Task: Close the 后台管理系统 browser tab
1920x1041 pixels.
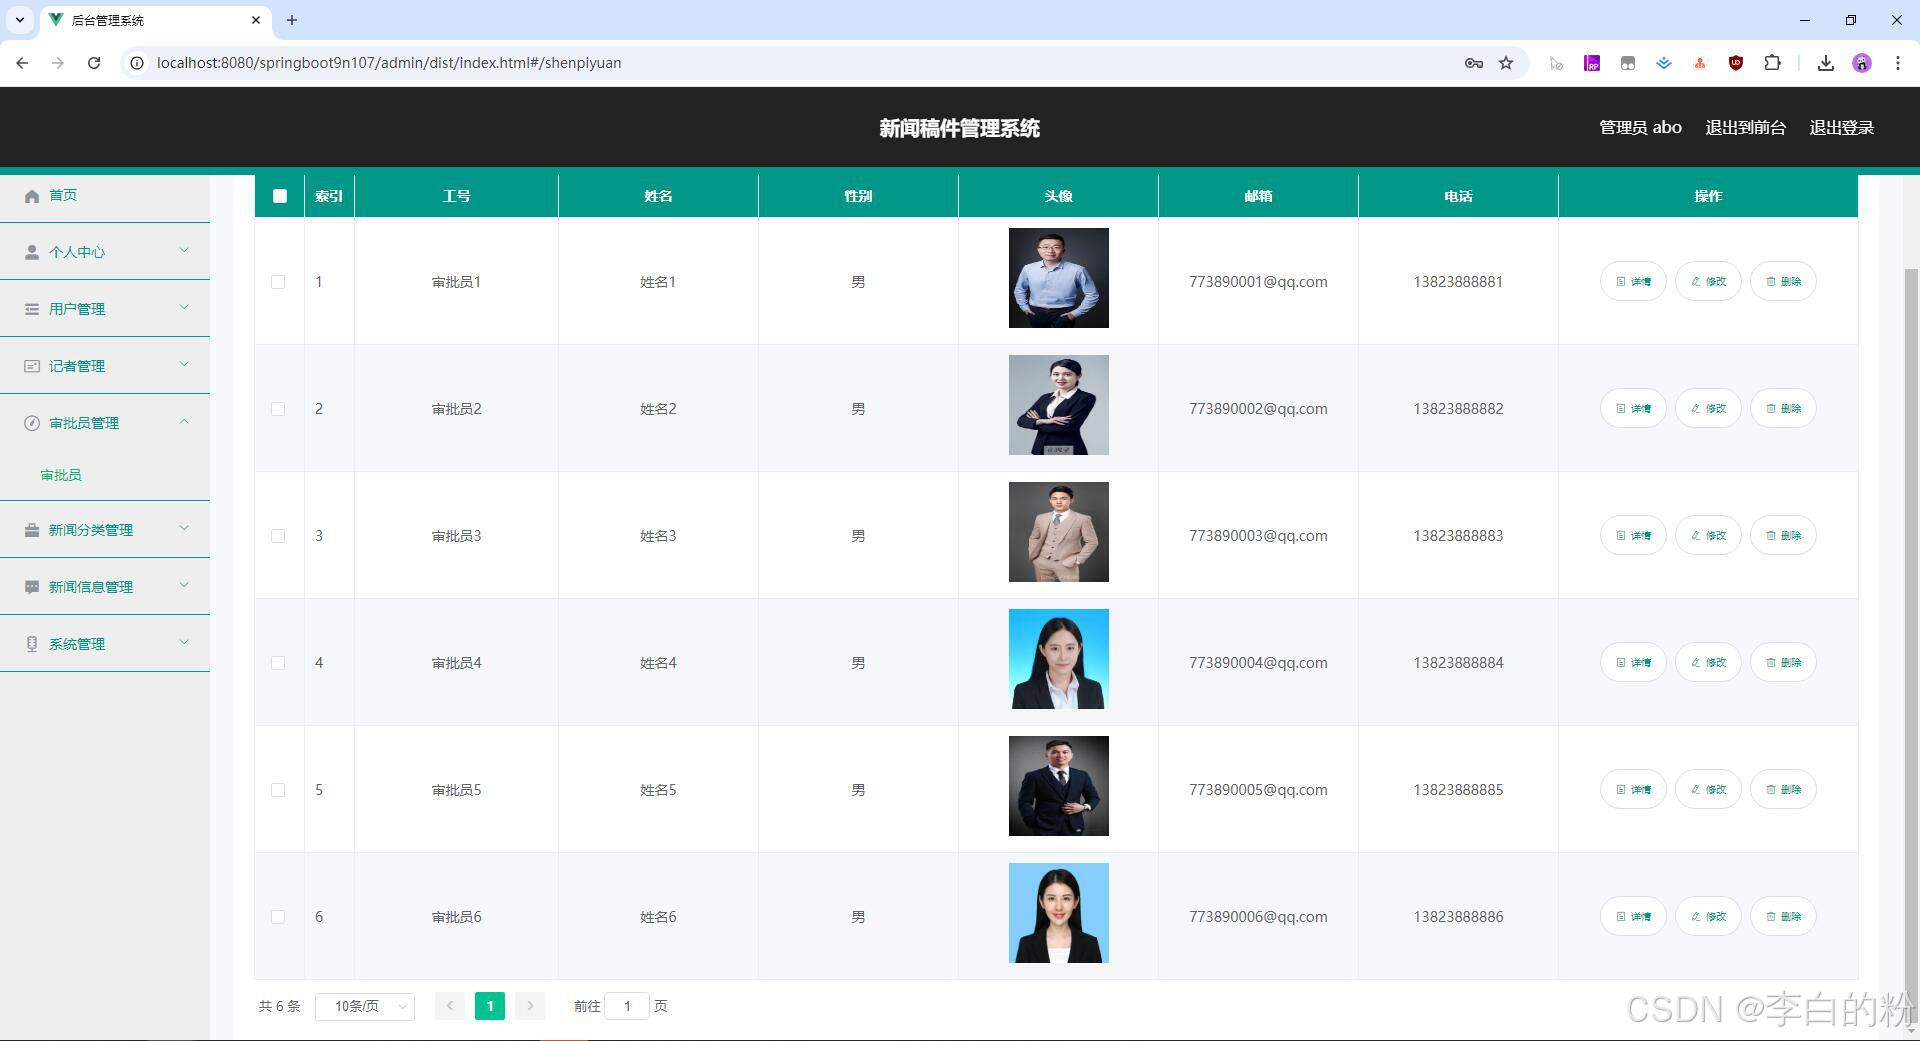Action: click(256, 20)
